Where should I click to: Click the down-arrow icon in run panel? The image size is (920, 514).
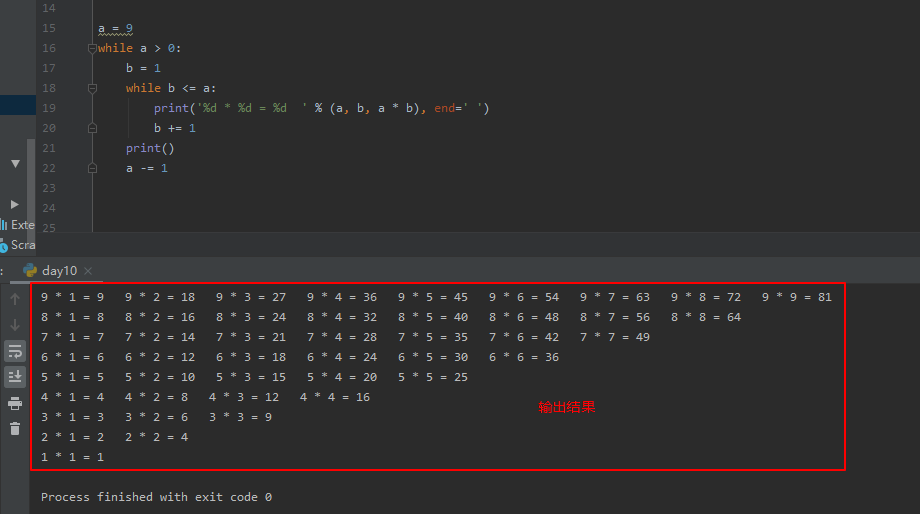point(15,325)
